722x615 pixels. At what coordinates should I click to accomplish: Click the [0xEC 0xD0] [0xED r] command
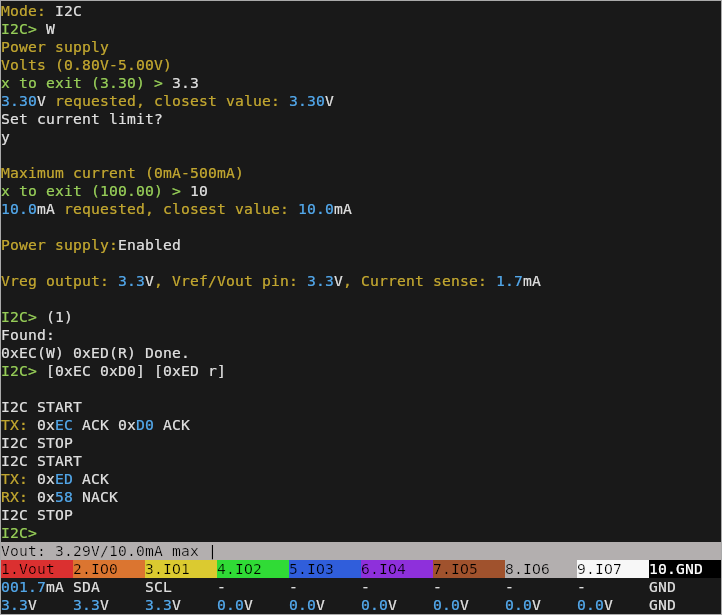tap(136, 371)
